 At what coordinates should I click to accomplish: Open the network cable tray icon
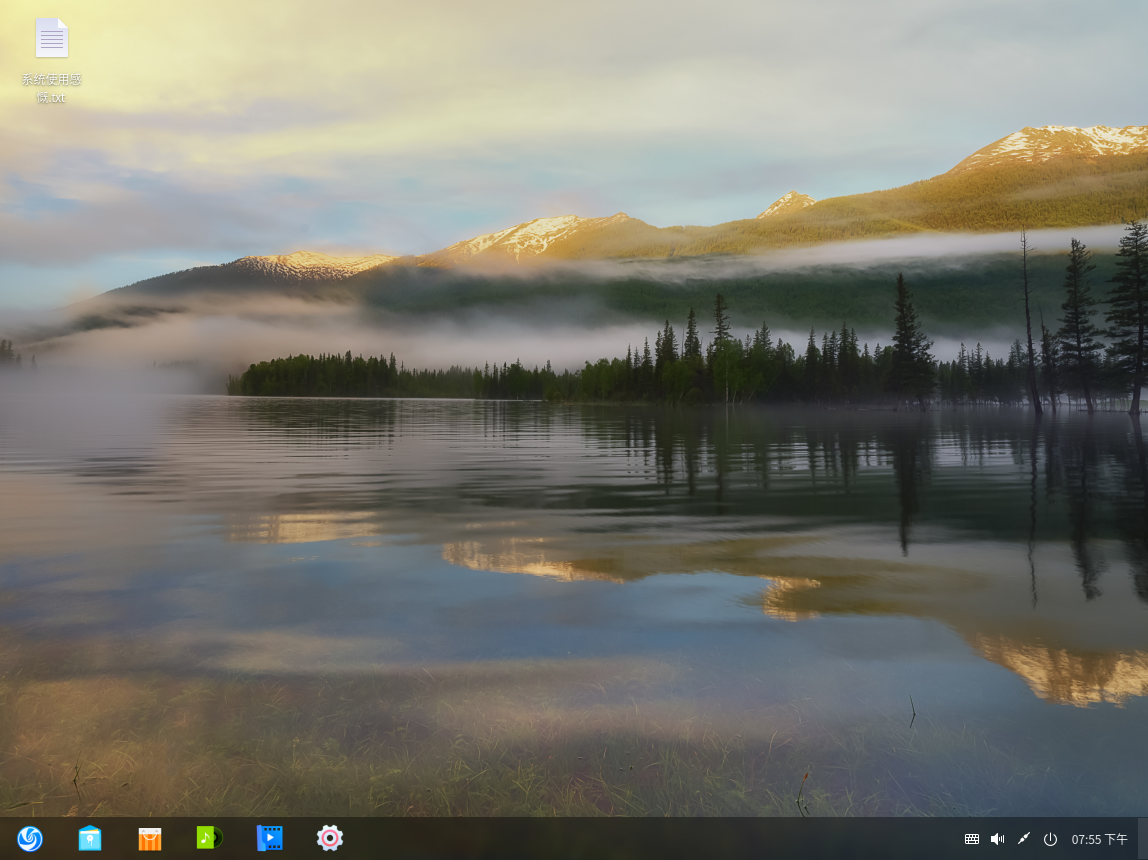pos(1024,839)
